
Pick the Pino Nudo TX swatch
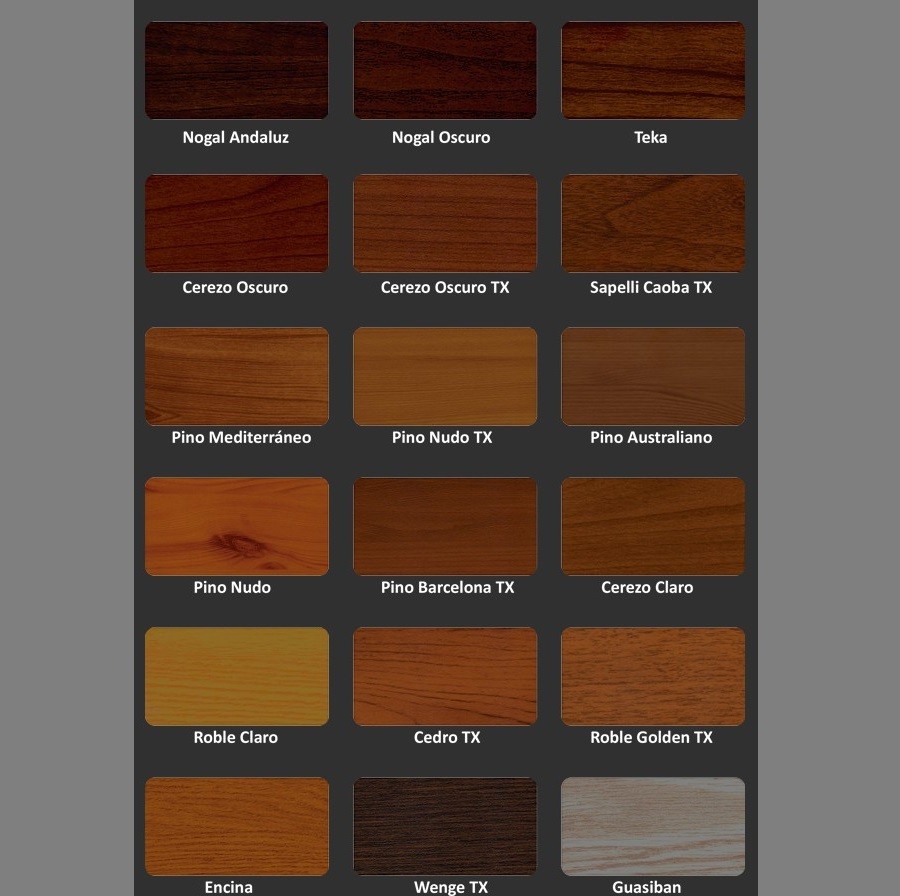point(445,377)
